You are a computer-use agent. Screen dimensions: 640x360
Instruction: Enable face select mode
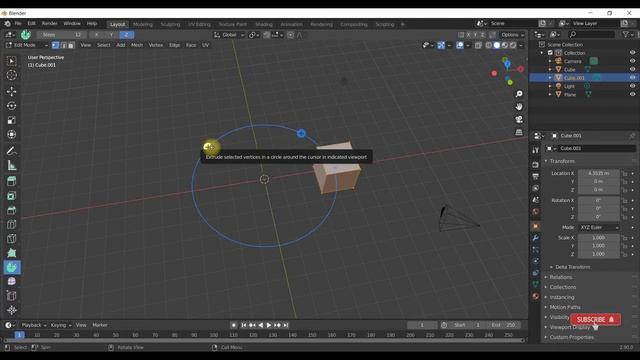pos(71,45)
